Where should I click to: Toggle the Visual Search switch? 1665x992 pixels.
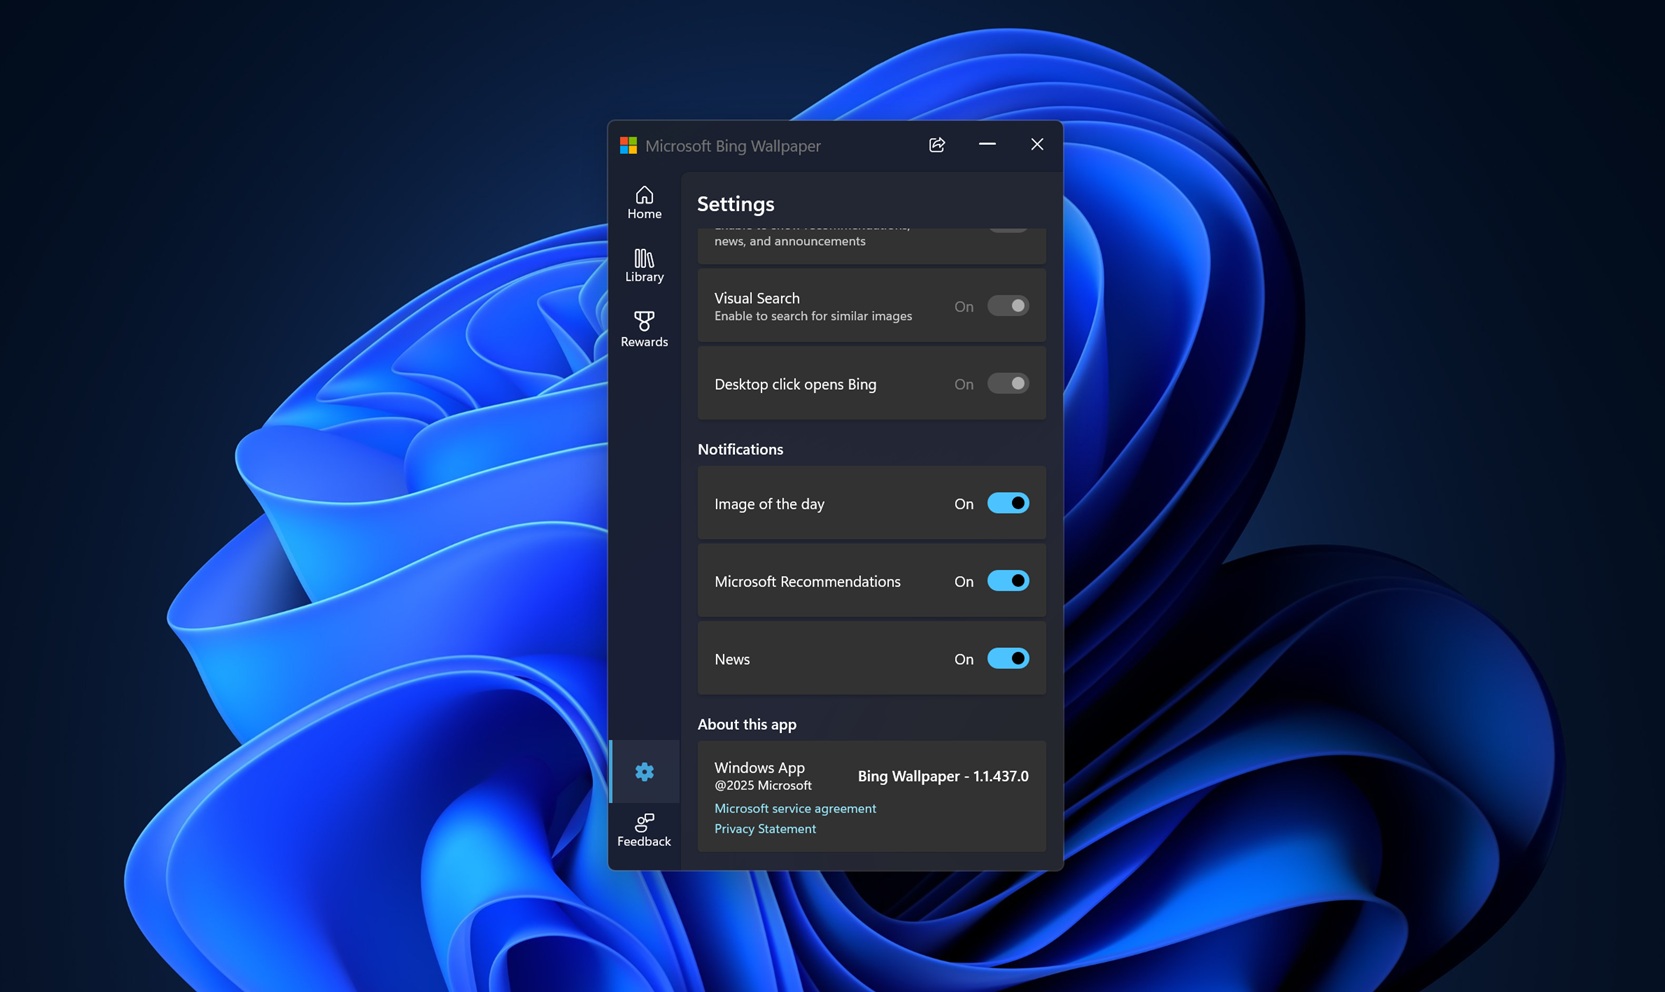1007,306
